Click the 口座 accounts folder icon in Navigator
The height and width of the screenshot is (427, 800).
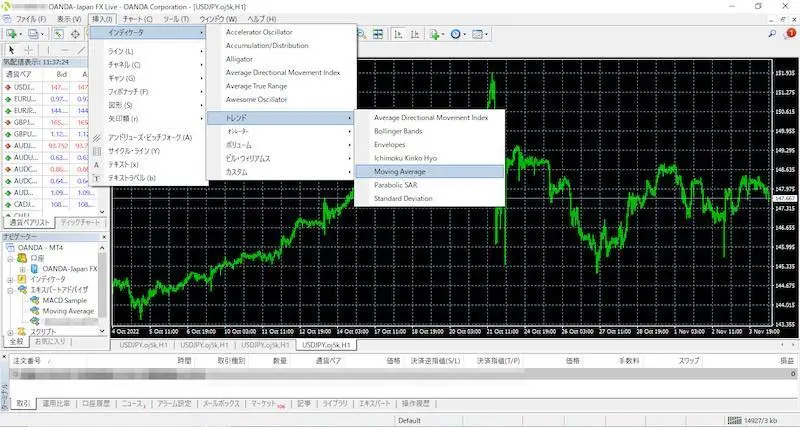pyautogui.click(x=21, y=258)
